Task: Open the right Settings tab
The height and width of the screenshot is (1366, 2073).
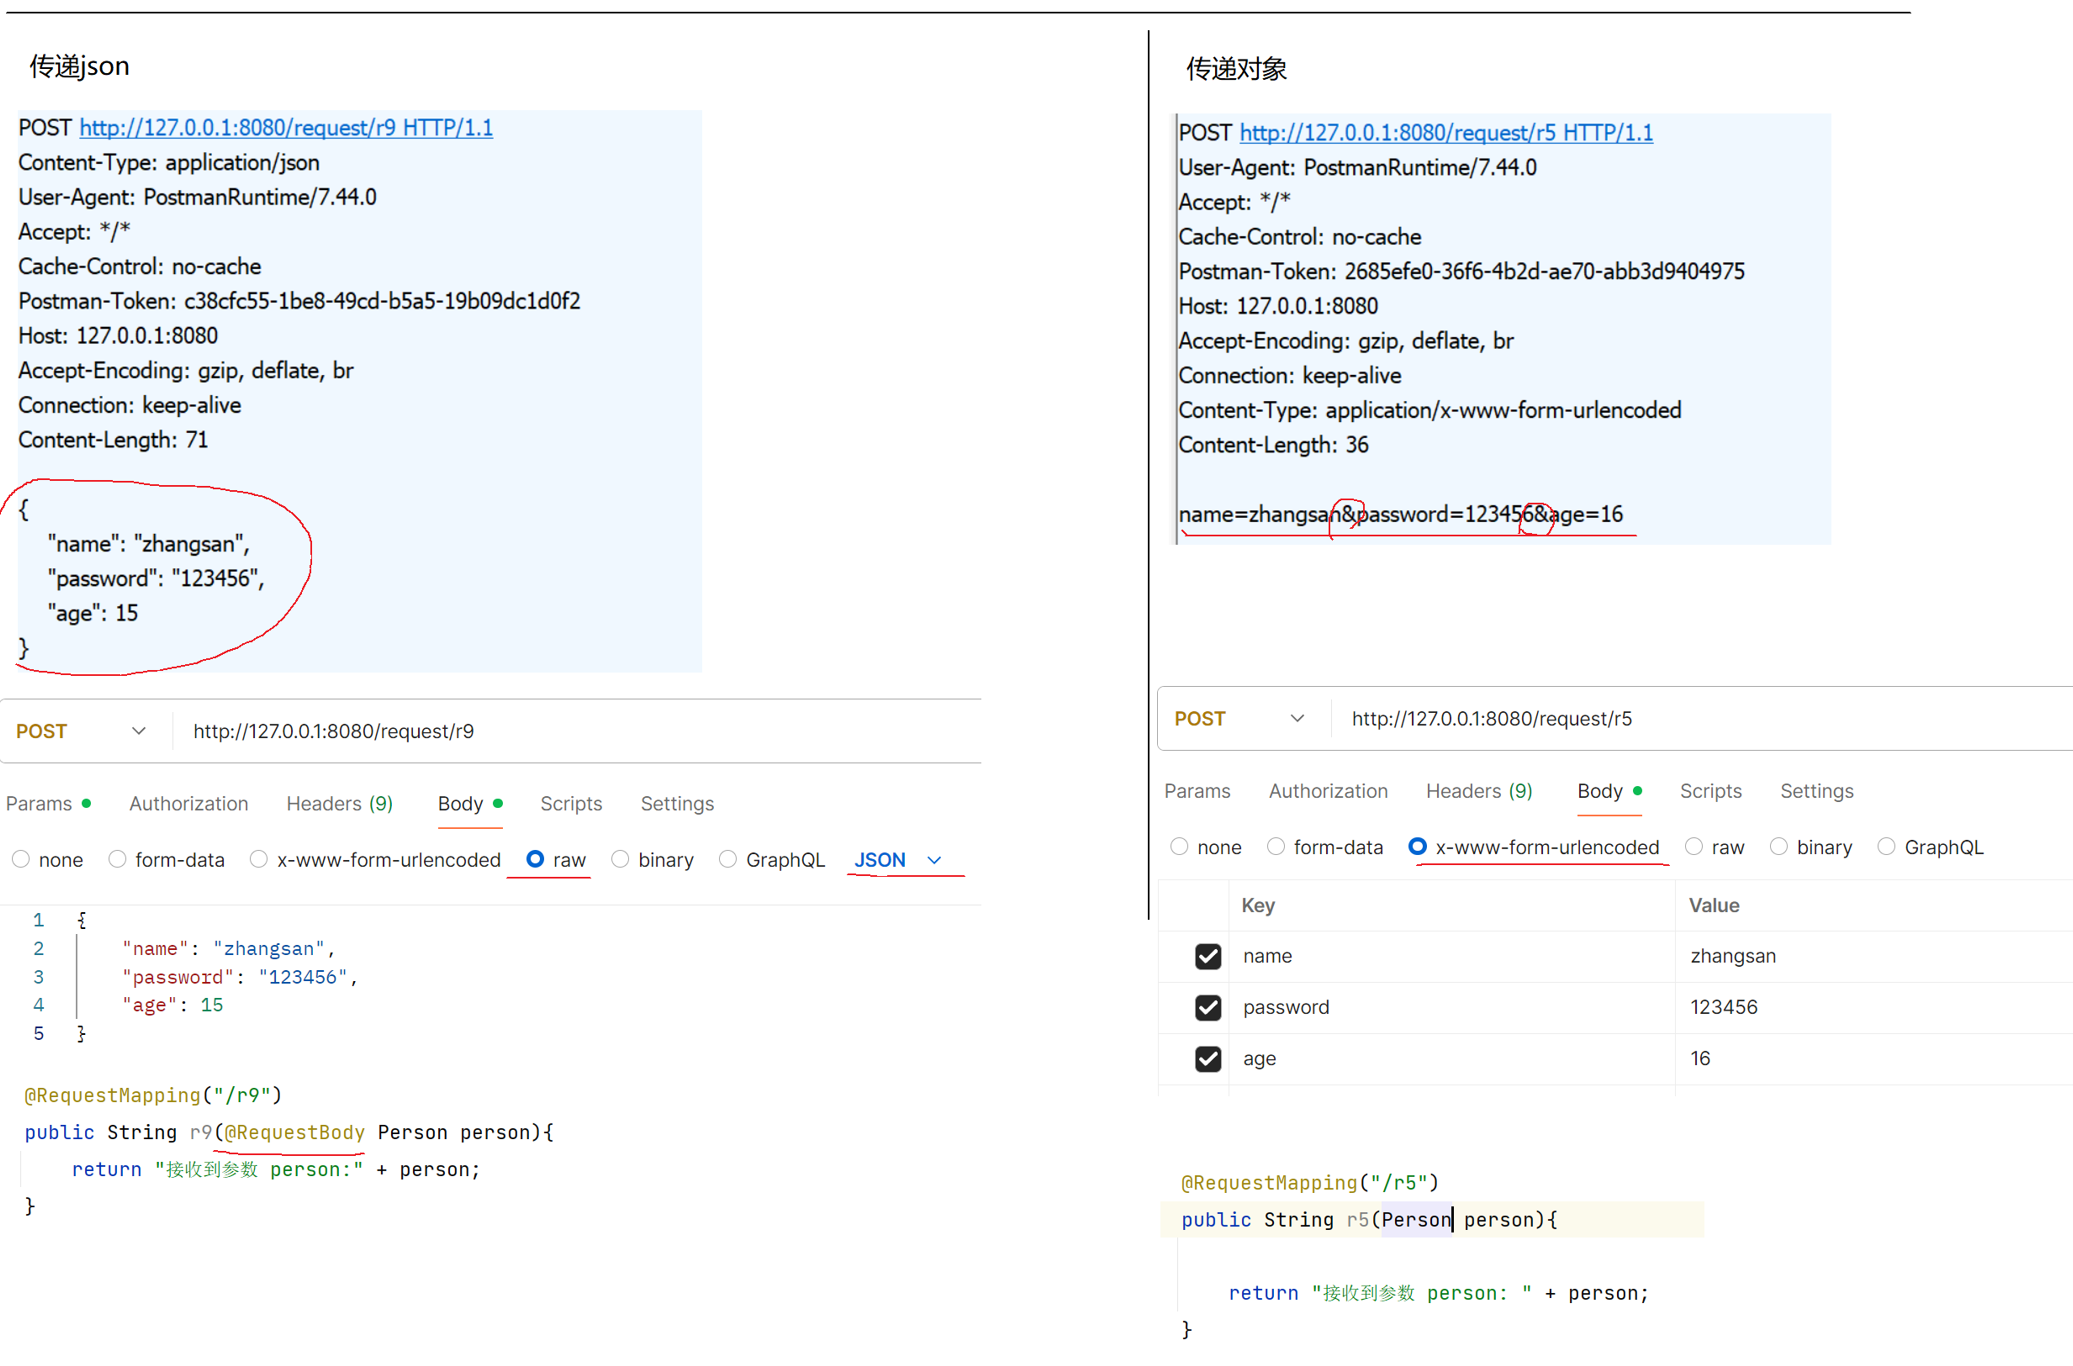Action: point(1816,791)
